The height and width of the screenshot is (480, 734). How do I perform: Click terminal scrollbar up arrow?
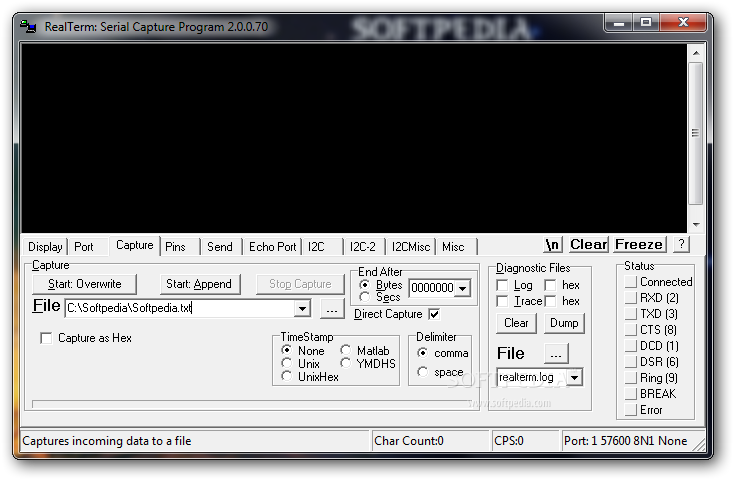(x=696, y=53)
